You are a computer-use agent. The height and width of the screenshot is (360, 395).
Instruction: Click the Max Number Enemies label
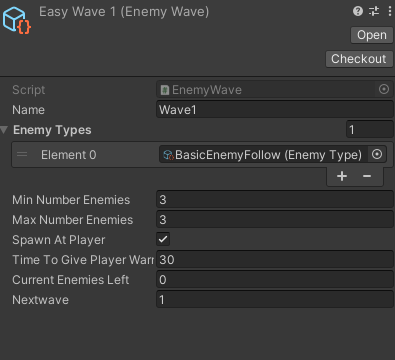[73, 220]
